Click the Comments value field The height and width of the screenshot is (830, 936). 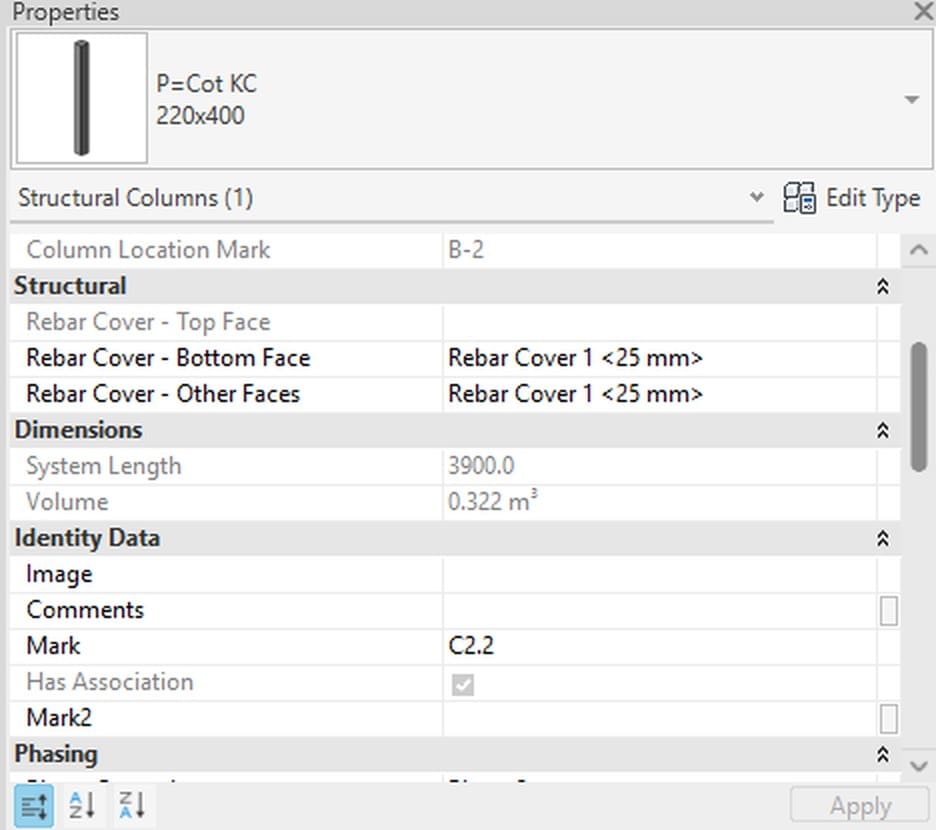pos(660,610)
